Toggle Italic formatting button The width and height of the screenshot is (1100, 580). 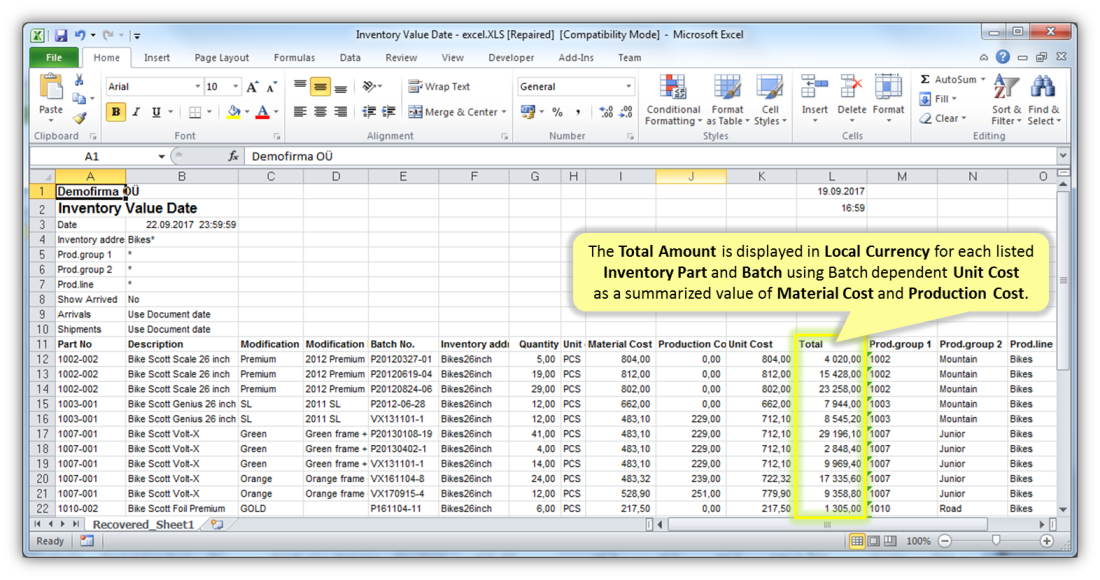(136, 112)
